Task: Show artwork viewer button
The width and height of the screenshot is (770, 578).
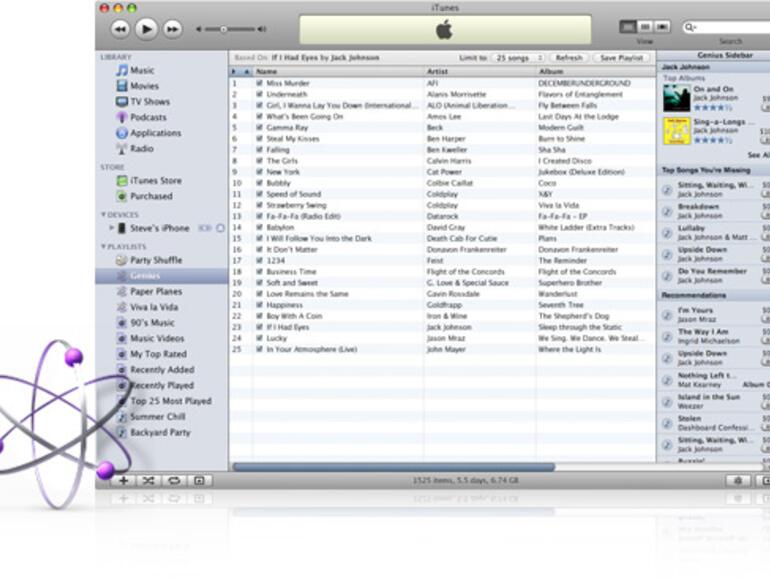Action: 199,481
